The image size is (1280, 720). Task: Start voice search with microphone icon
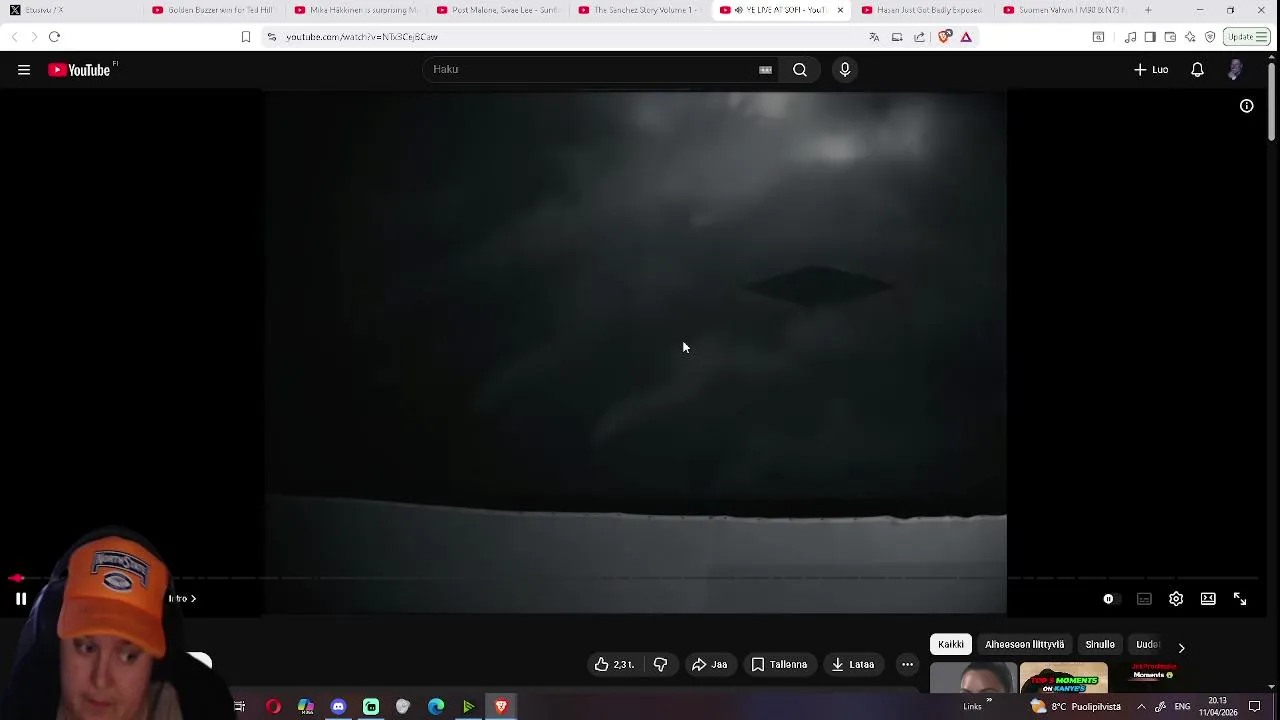coord(845,70)
